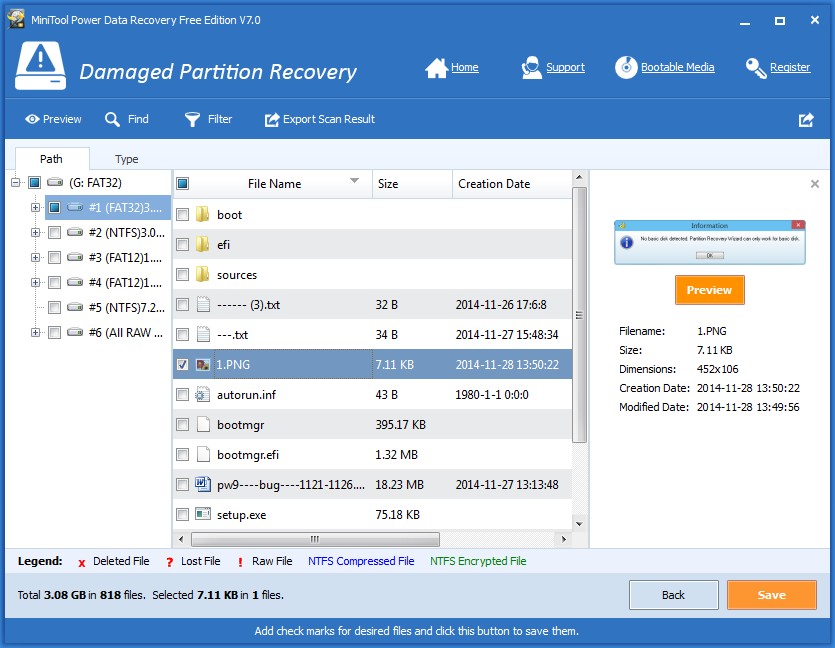Click the vertical scrollbar thumb of file list
The height and width of the screenshot is (648, 835).
[579, 315]
